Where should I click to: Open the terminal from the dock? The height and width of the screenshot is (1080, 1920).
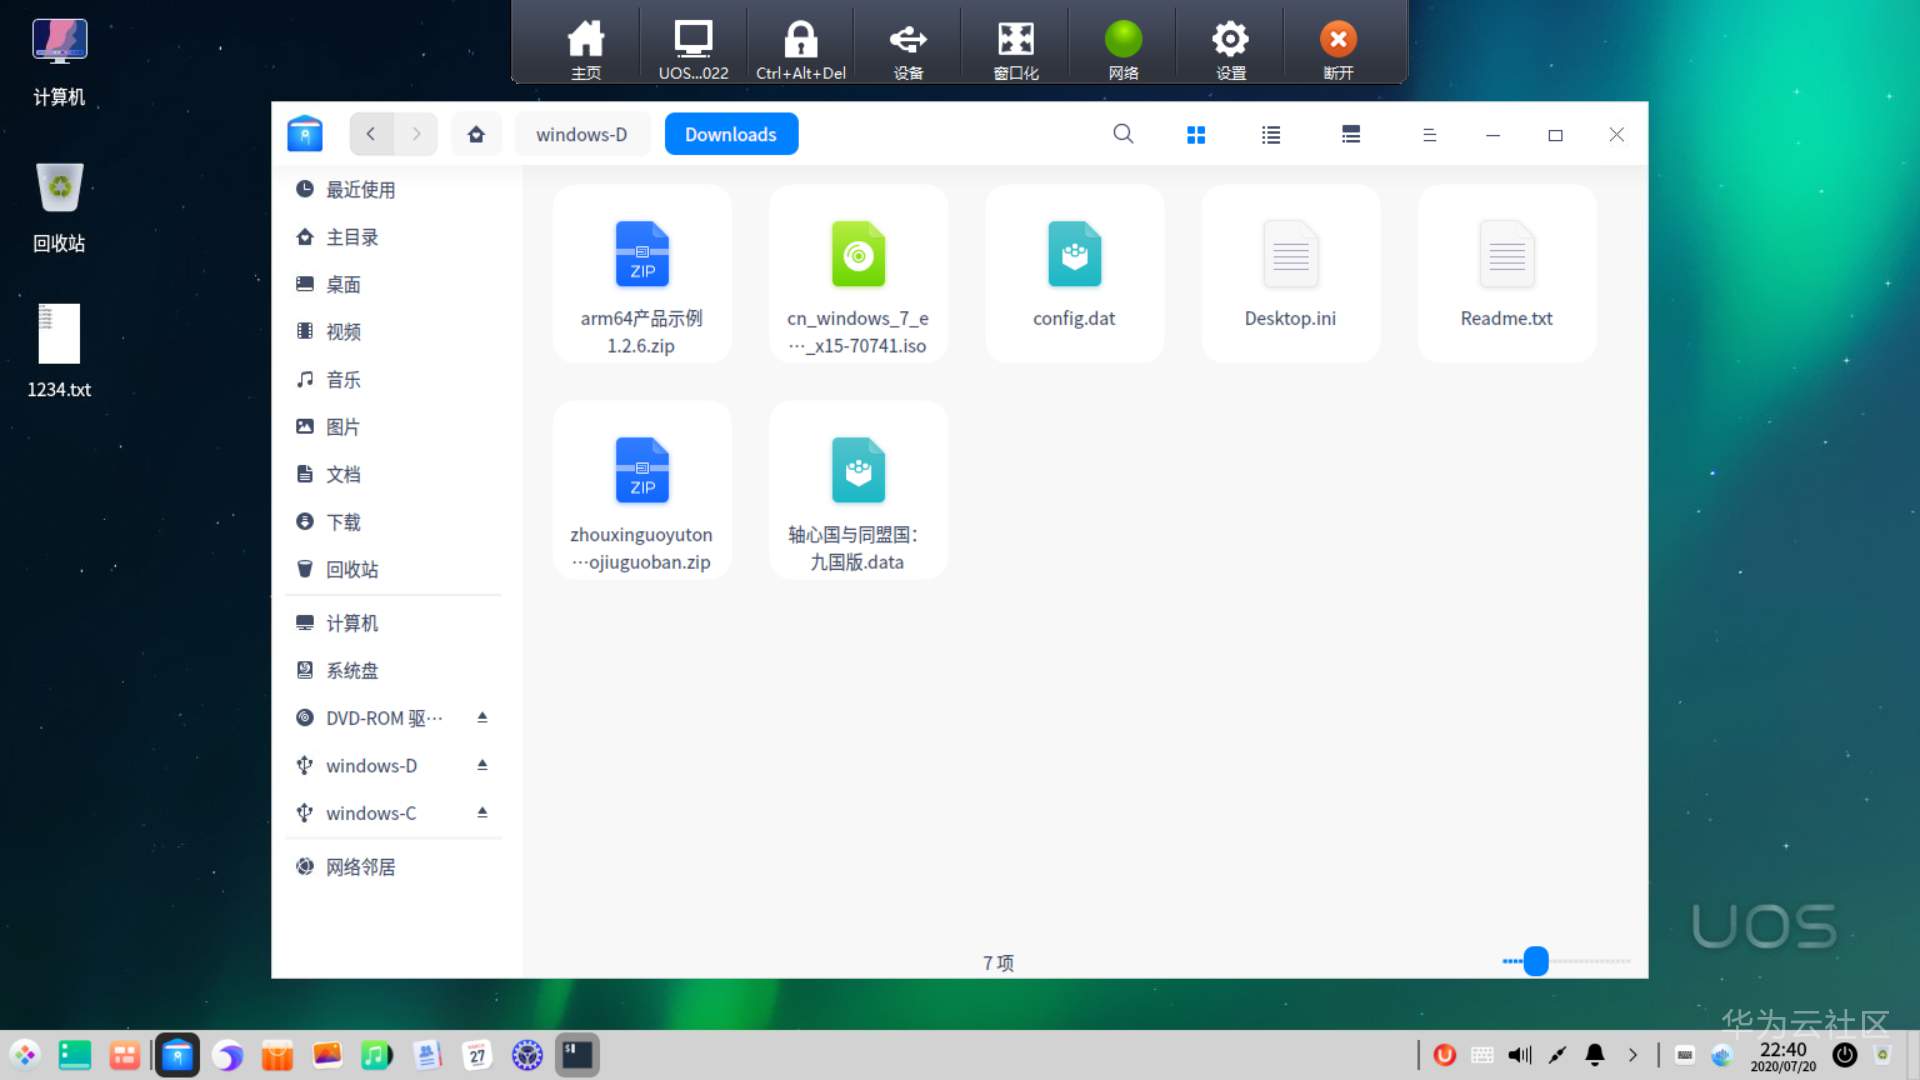coord(577,1055)
